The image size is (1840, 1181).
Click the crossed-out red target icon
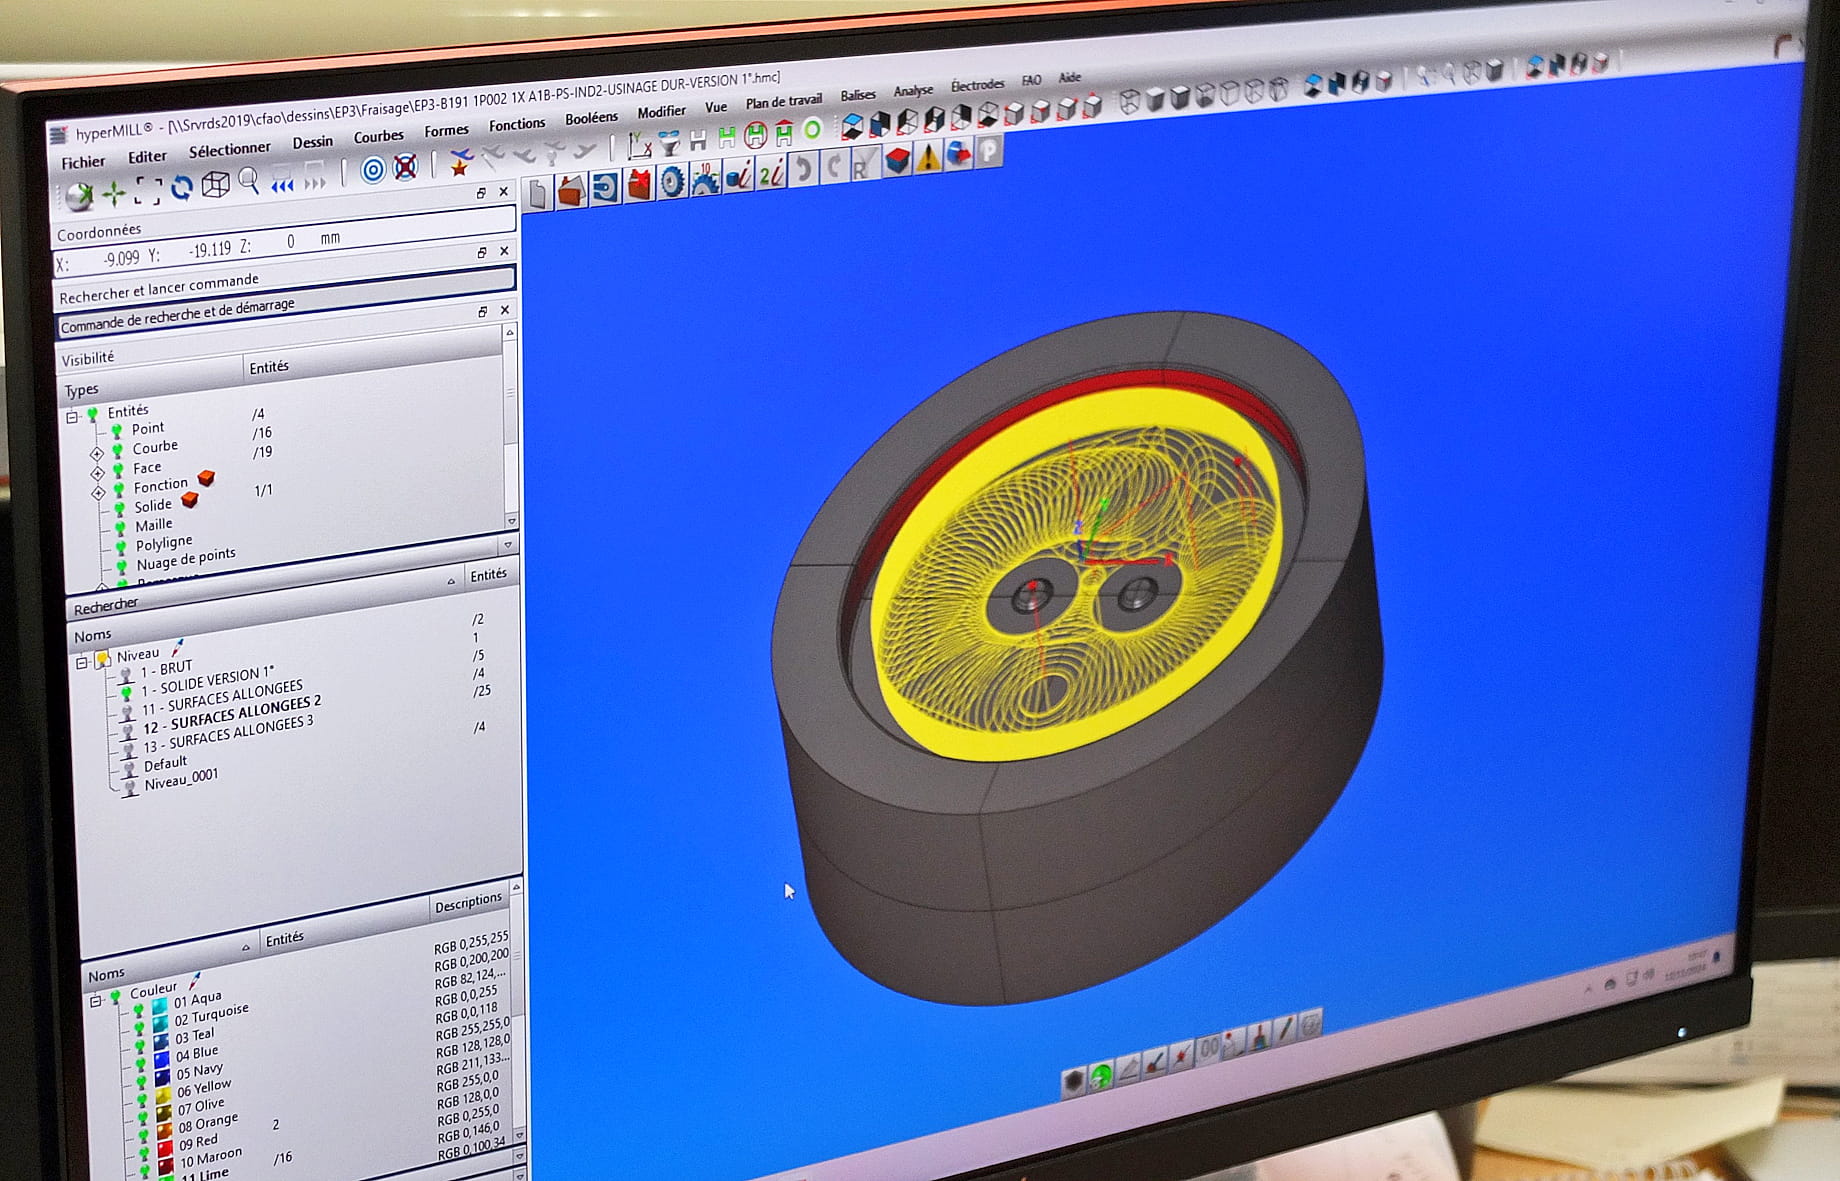pos(405,168)
